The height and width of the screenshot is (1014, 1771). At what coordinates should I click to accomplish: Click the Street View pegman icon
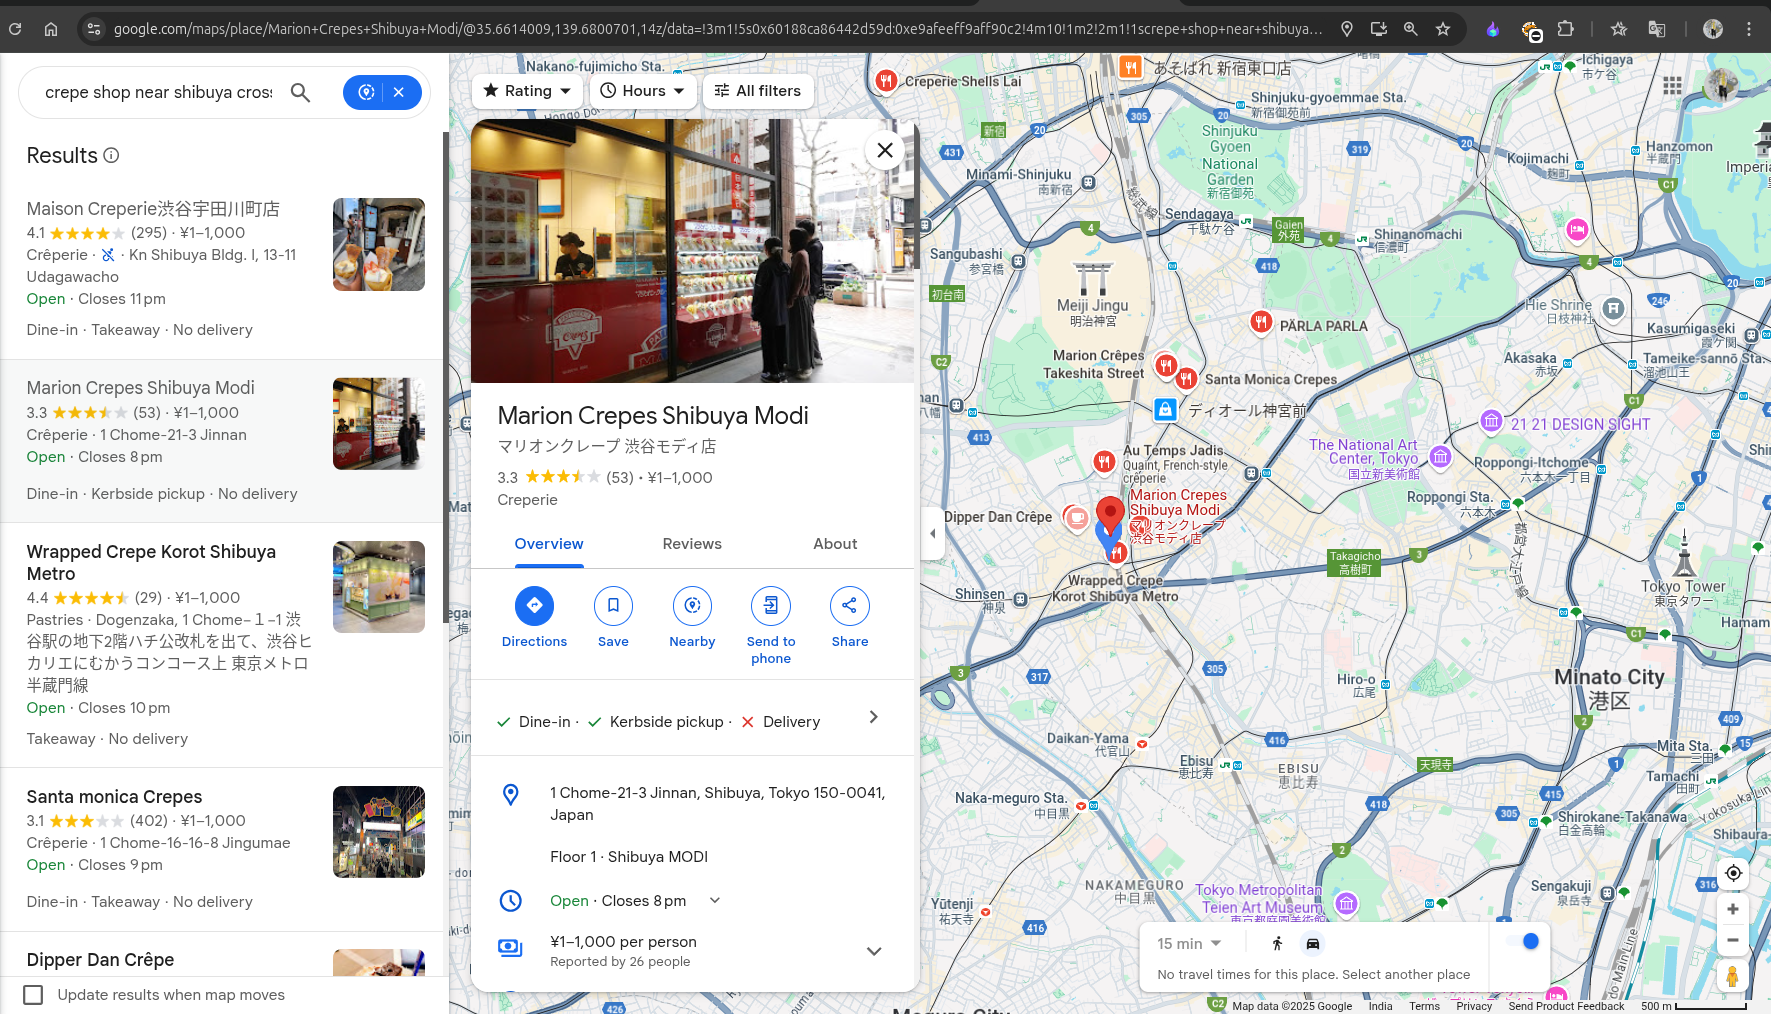pos(1733,976)
